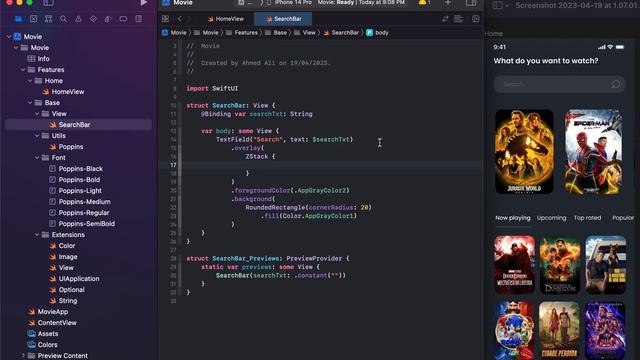The image size is (640, 360).
Task: Add editor on right icon
Action: pos(476,19)
